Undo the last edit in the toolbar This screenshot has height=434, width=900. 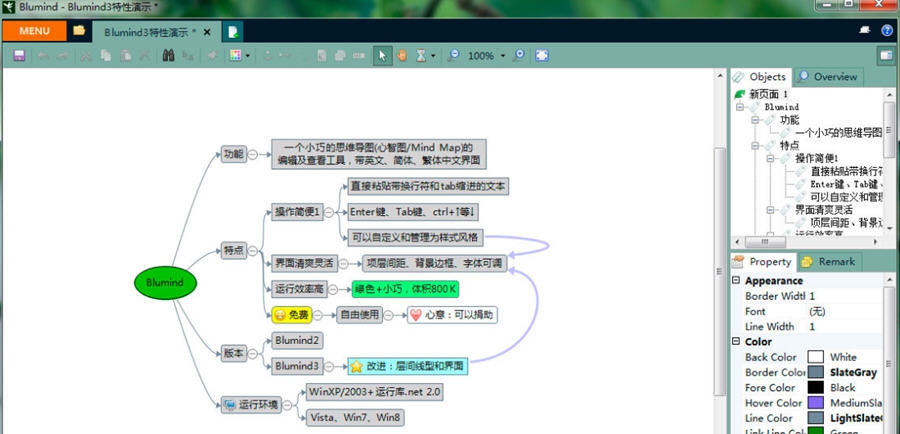tap(42, 56)
